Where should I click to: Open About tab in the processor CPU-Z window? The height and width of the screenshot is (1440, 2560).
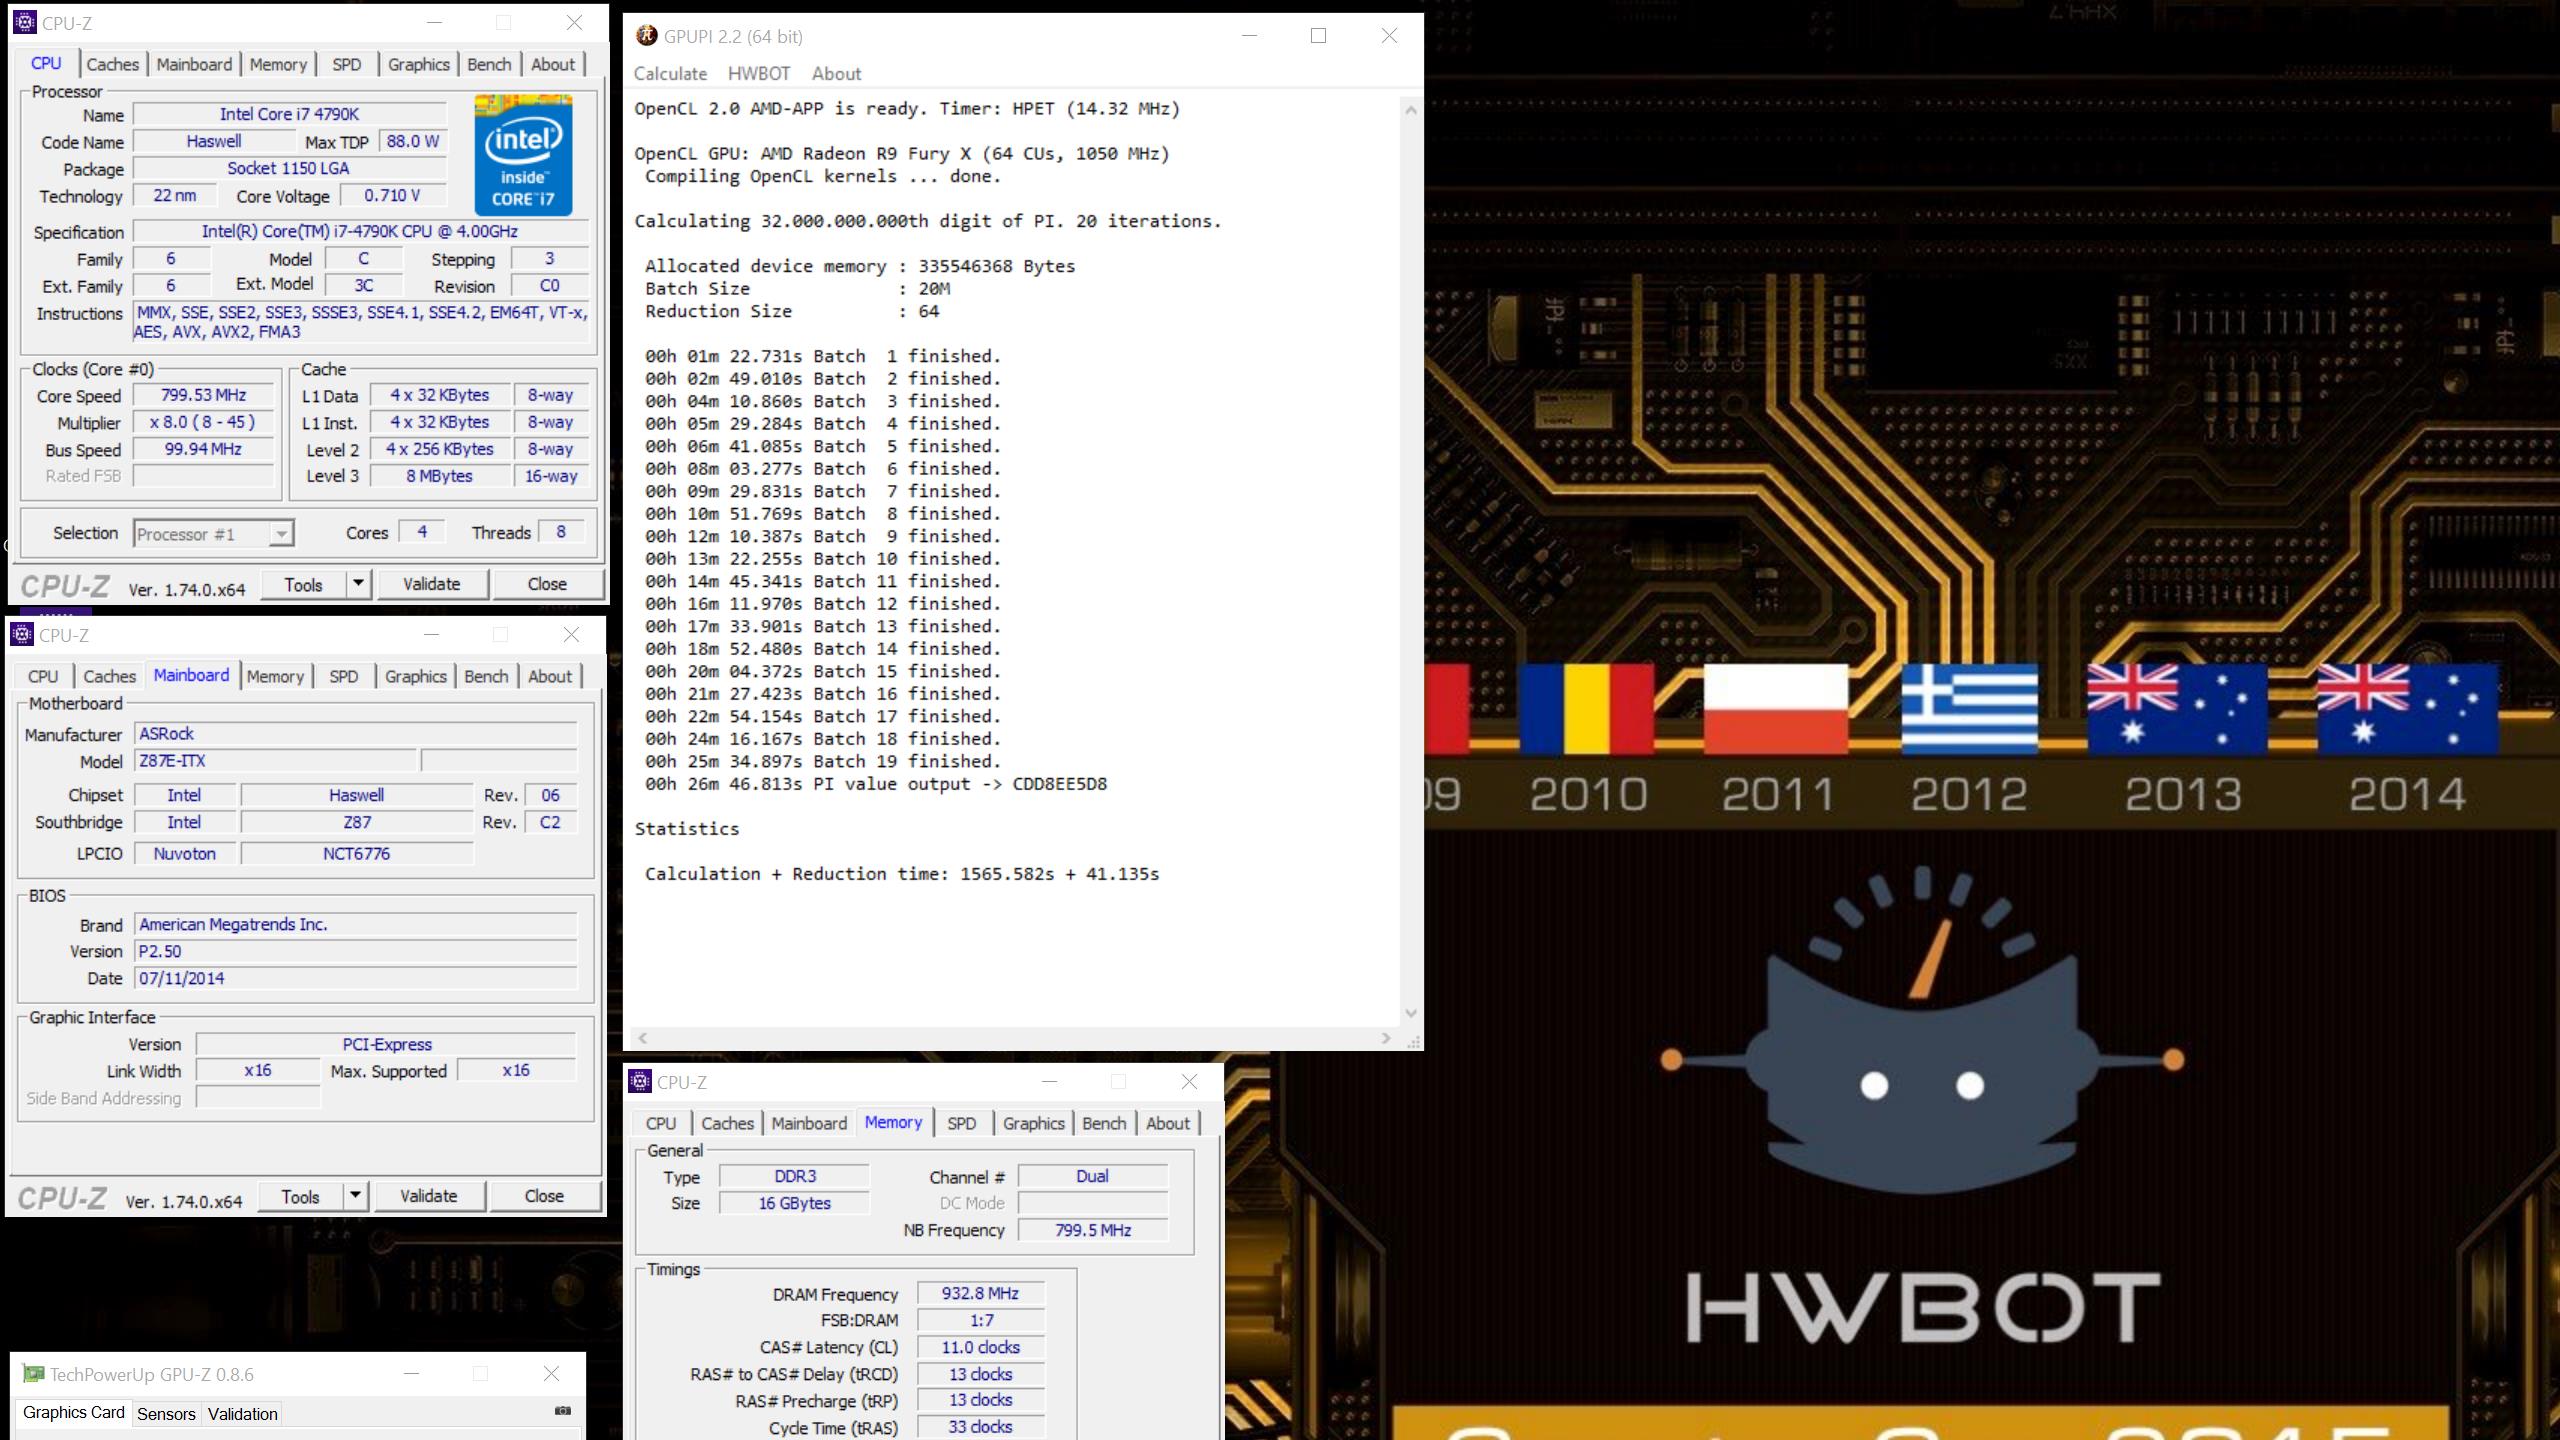552,64
